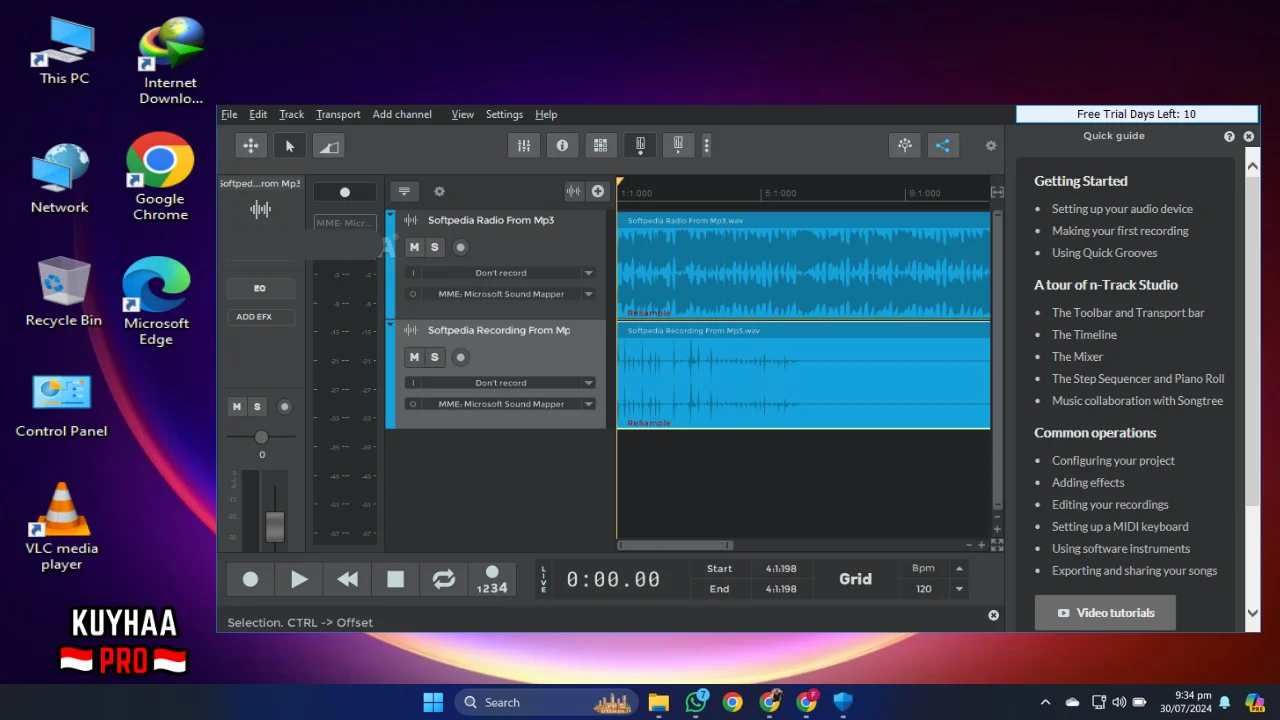
Task: Solo the Softpedia Radio From Mp3 track
Action: point(434,247)
